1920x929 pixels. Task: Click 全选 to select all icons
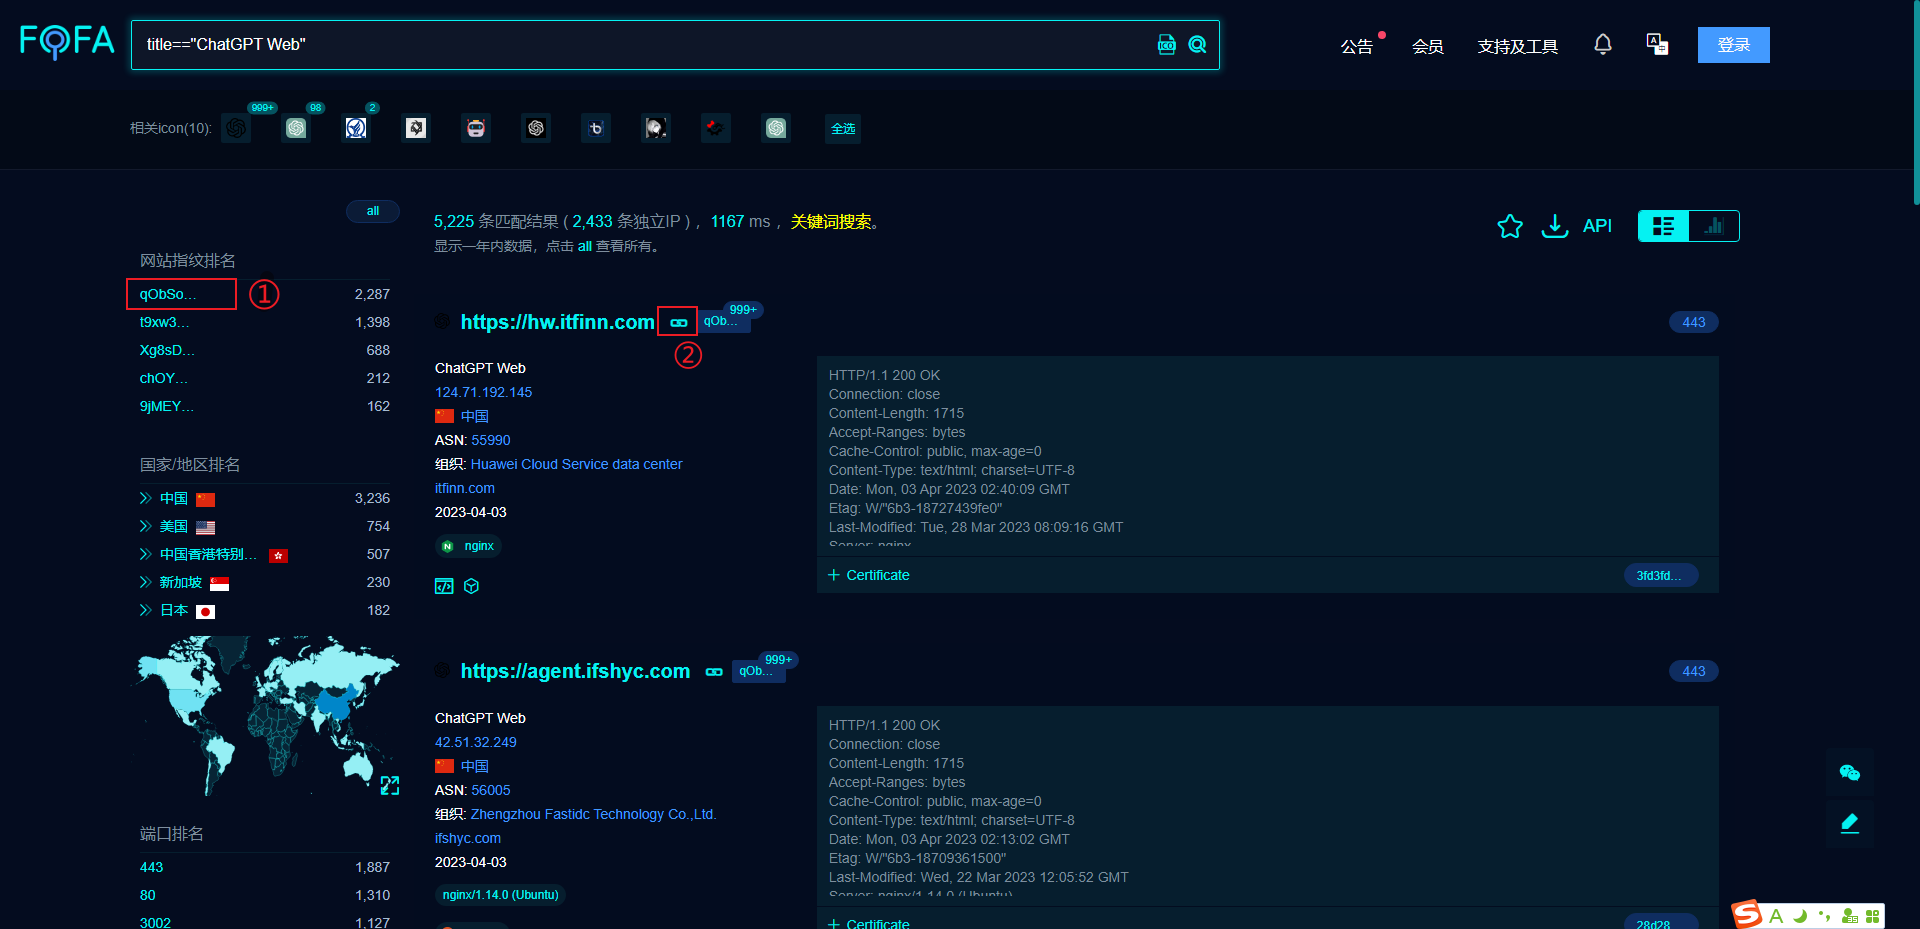tap(843, 128)
